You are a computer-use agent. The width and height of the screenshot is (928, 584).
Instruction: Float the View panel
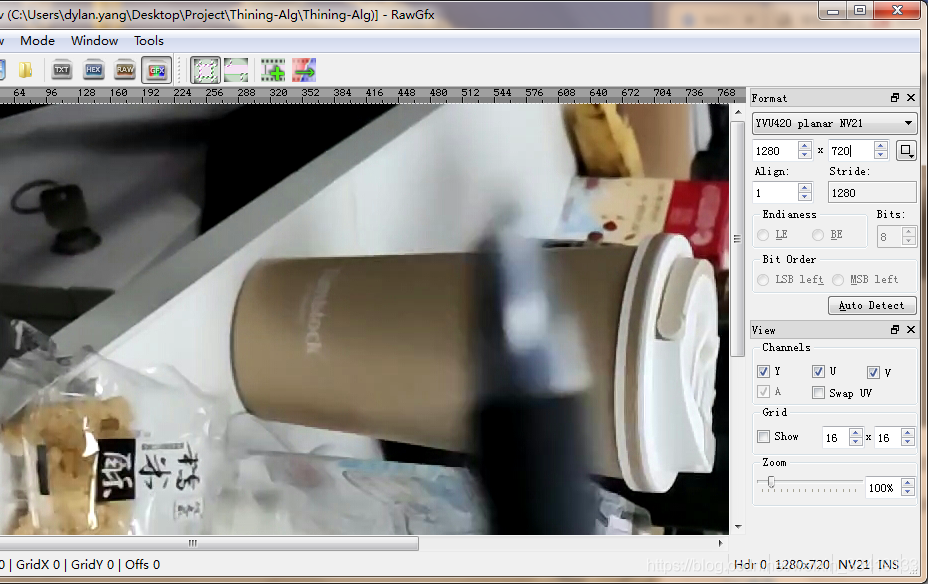click(894, 330)
